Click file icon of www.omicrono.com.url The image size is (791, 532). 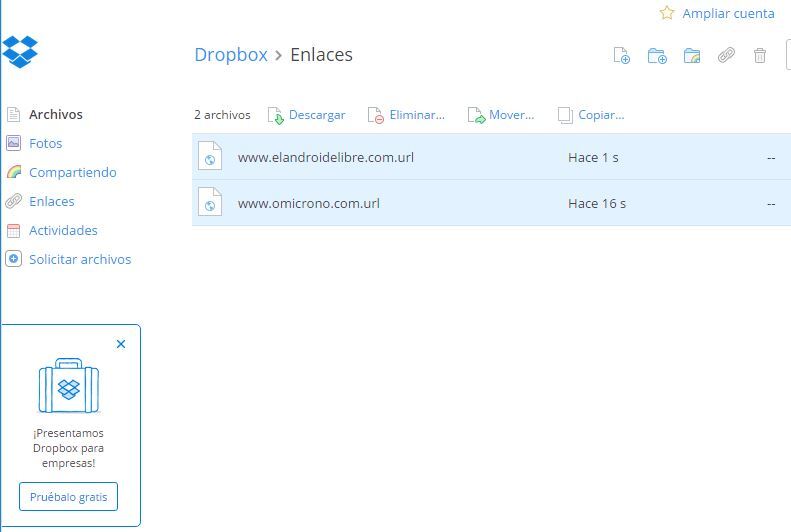210,202
